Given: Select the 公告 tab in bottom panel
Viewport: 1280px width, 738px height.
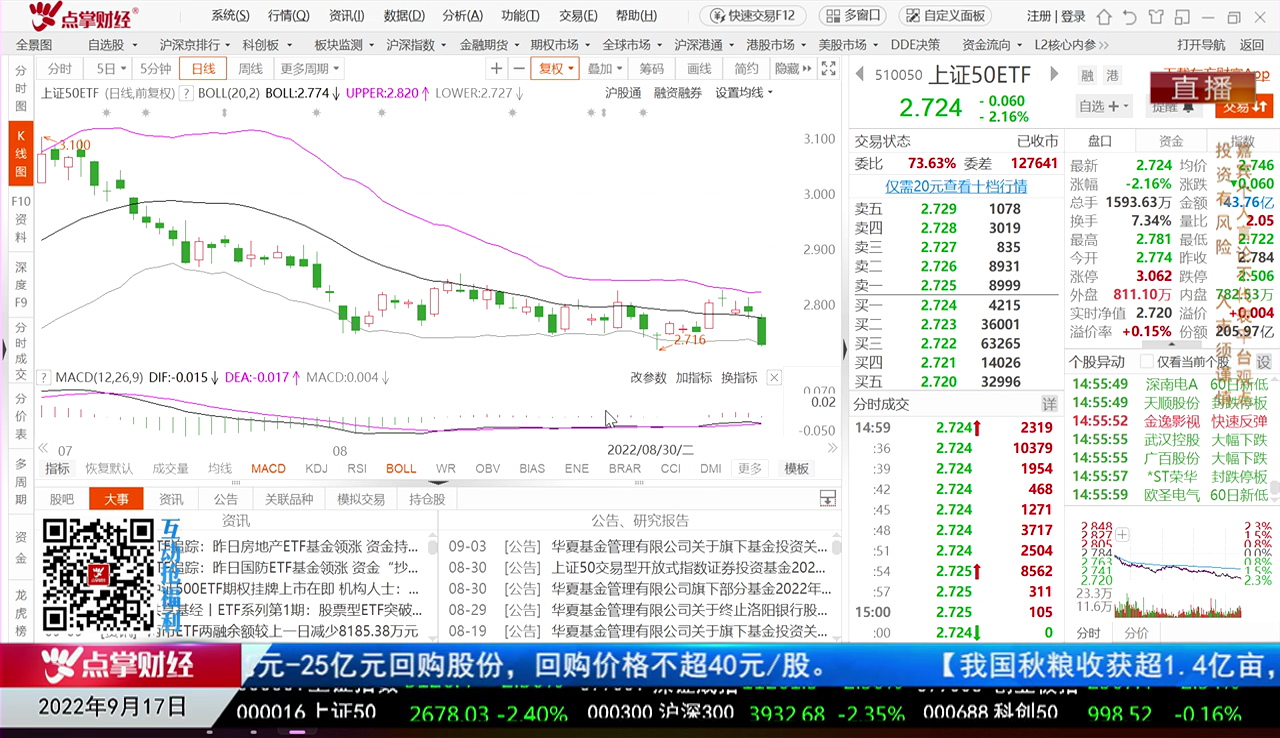Looking at the screenshot, I should pos(226,499).
